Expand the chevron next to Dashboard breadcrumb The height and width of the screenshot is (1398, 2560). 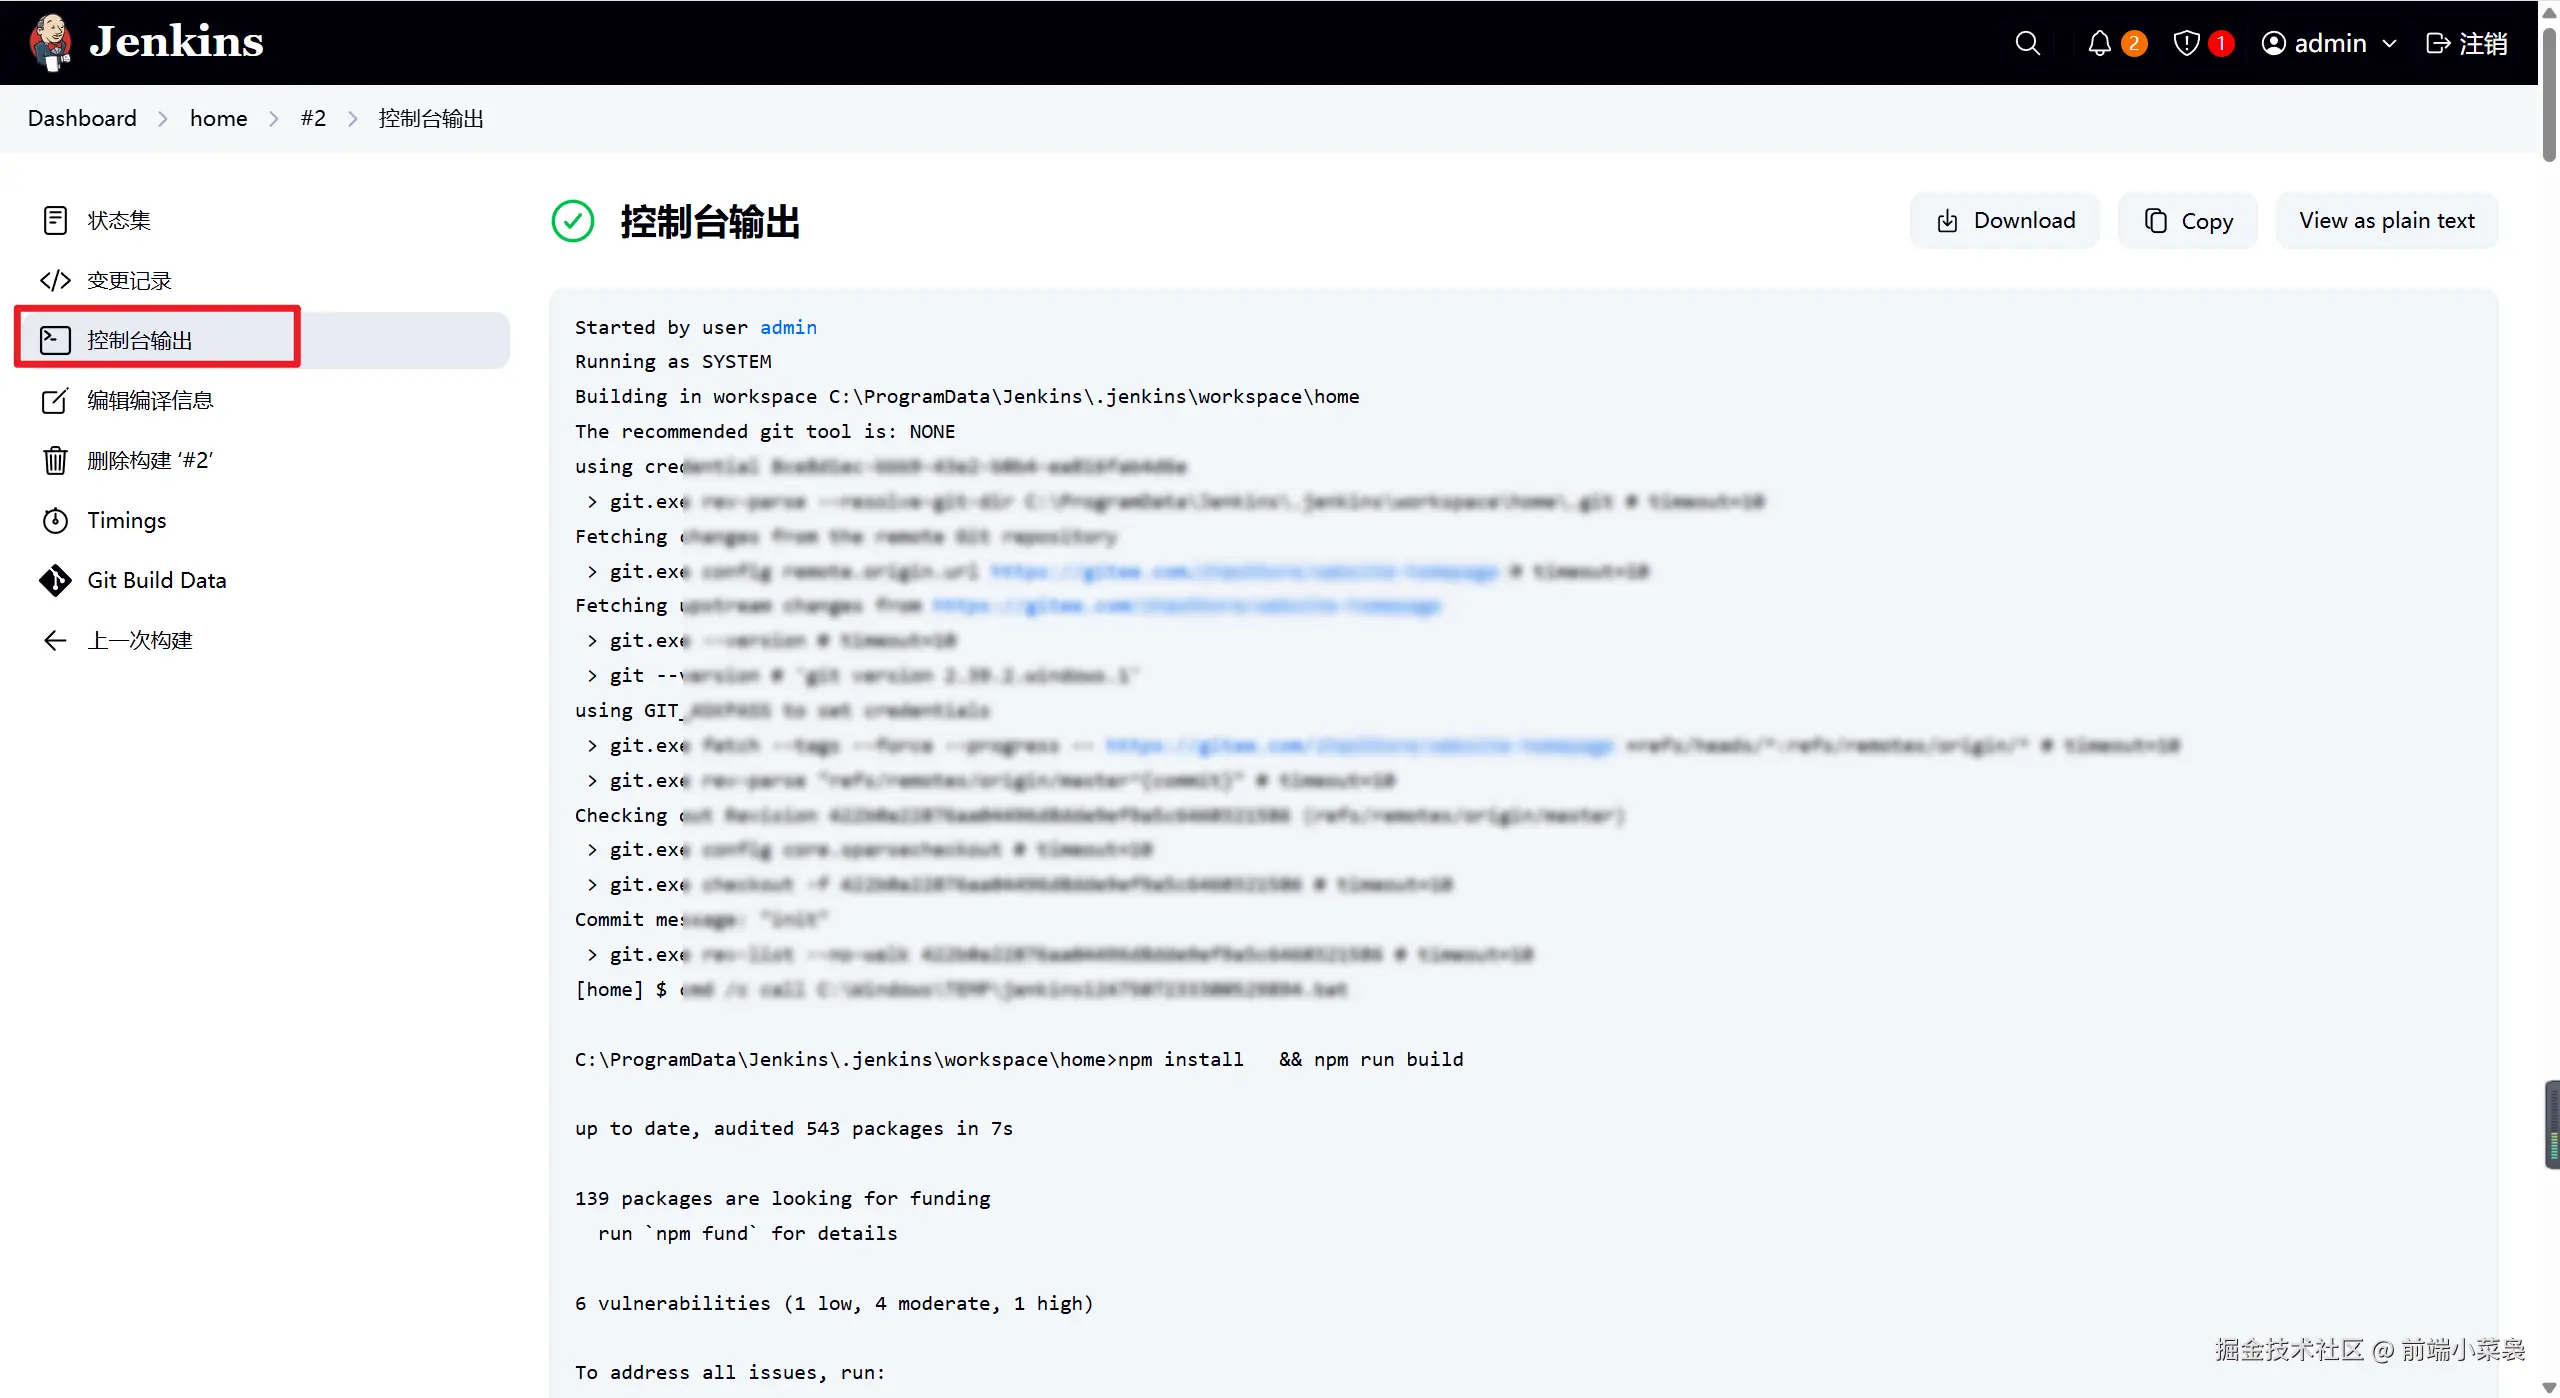pos(163,118)
